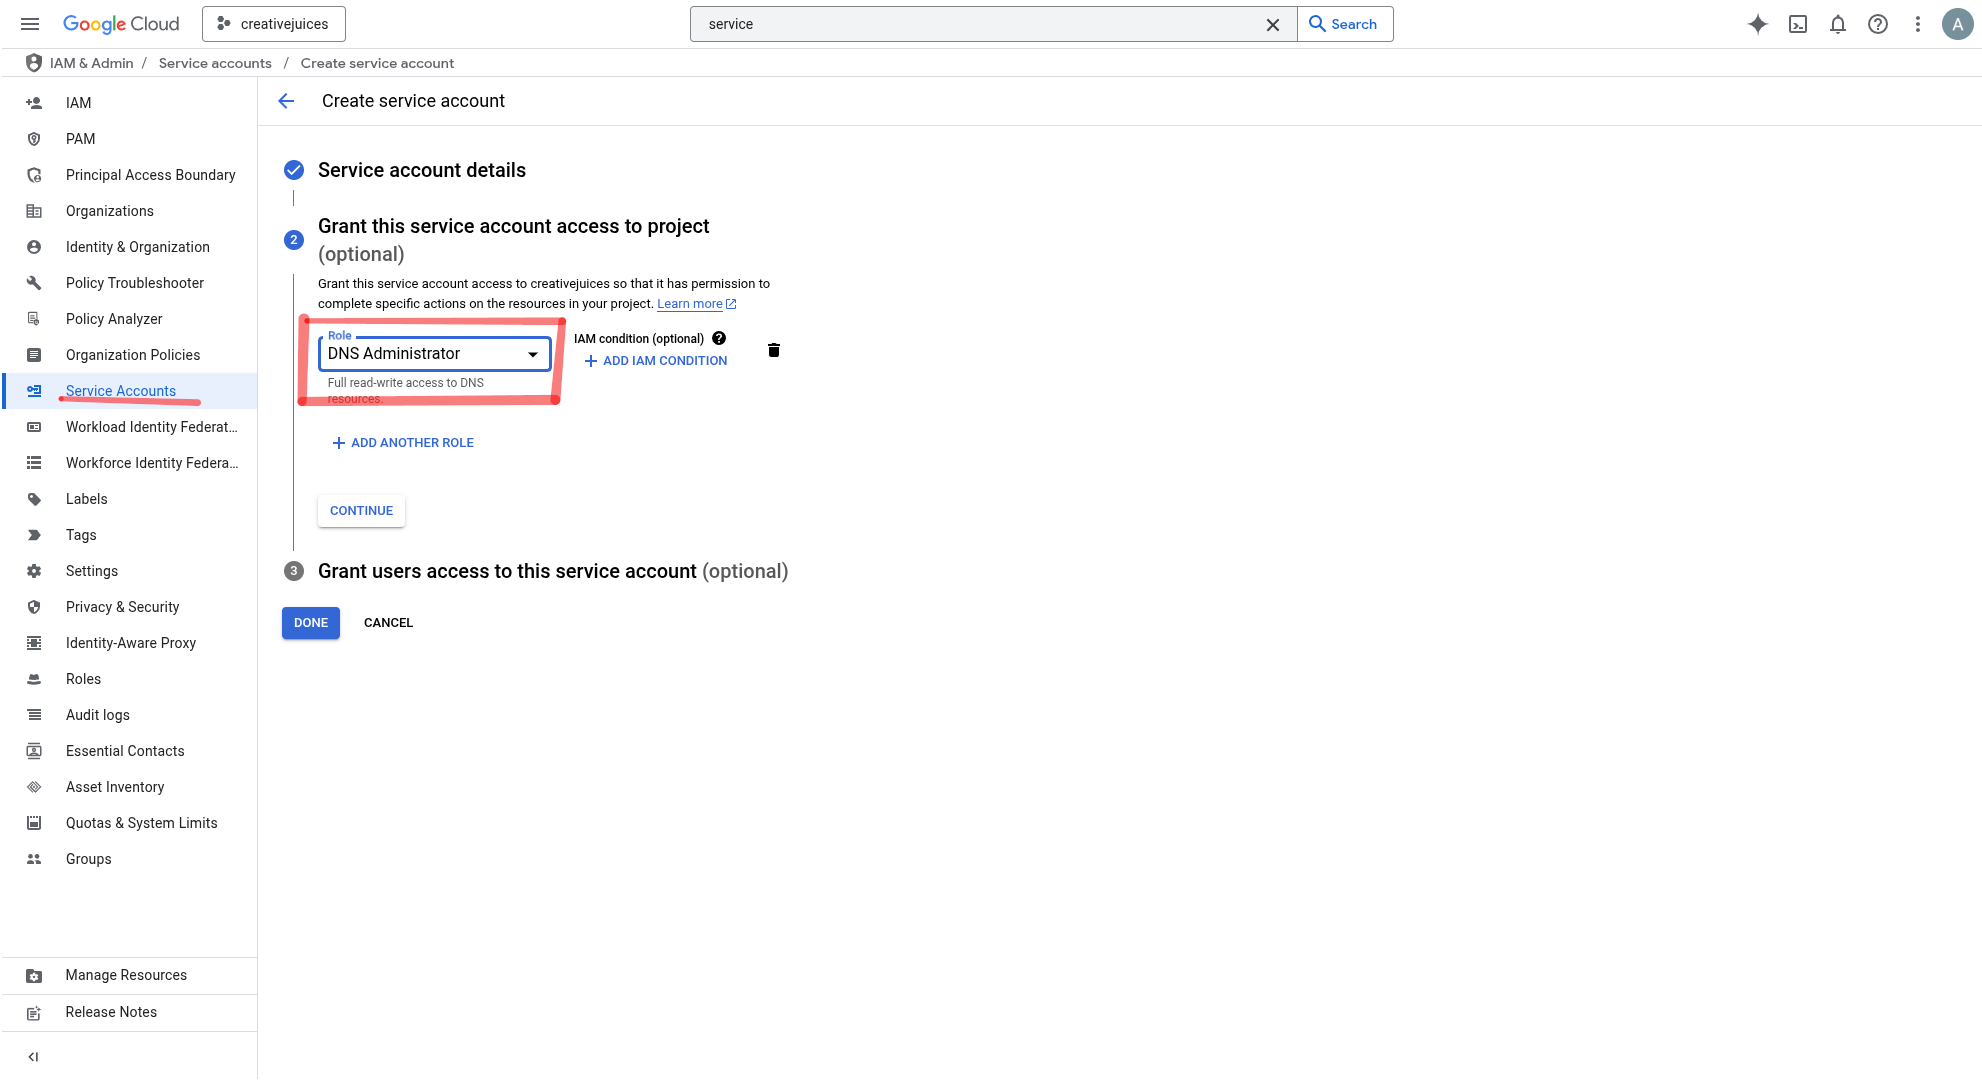The width and height of the screenshot is (1982, 1080).
Task: Clear the search field with X
Action: (x=1272, y=24)
